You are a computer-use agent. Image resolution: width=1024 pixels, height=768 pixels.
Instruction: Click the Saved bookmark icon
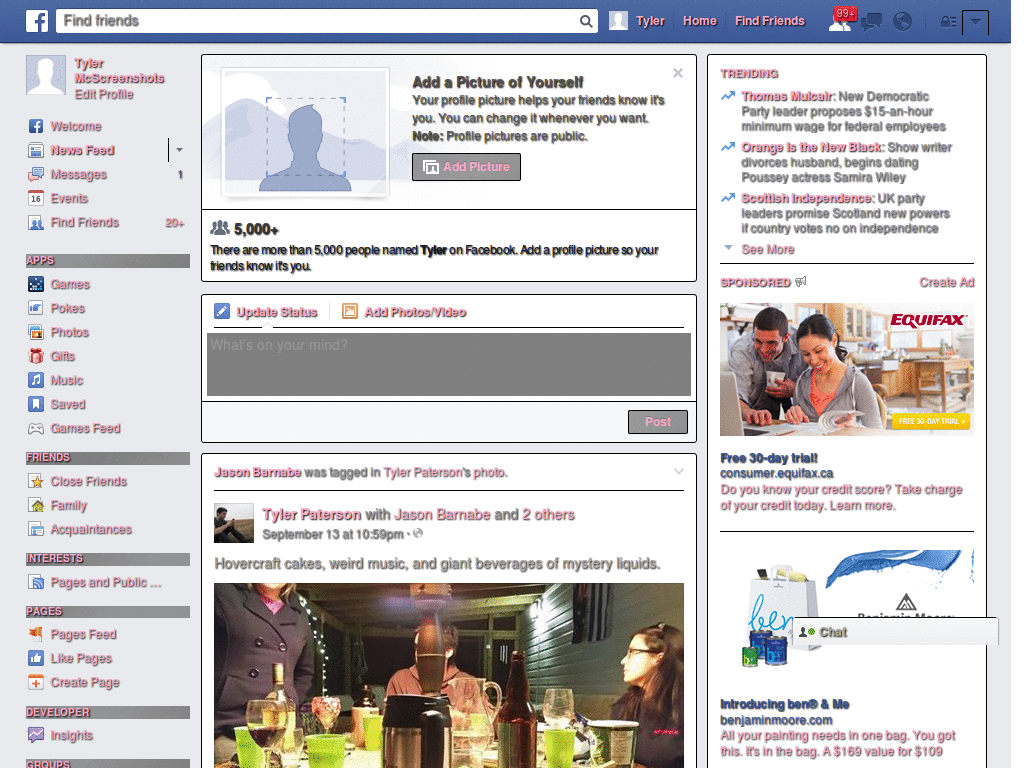coord(36,404)
